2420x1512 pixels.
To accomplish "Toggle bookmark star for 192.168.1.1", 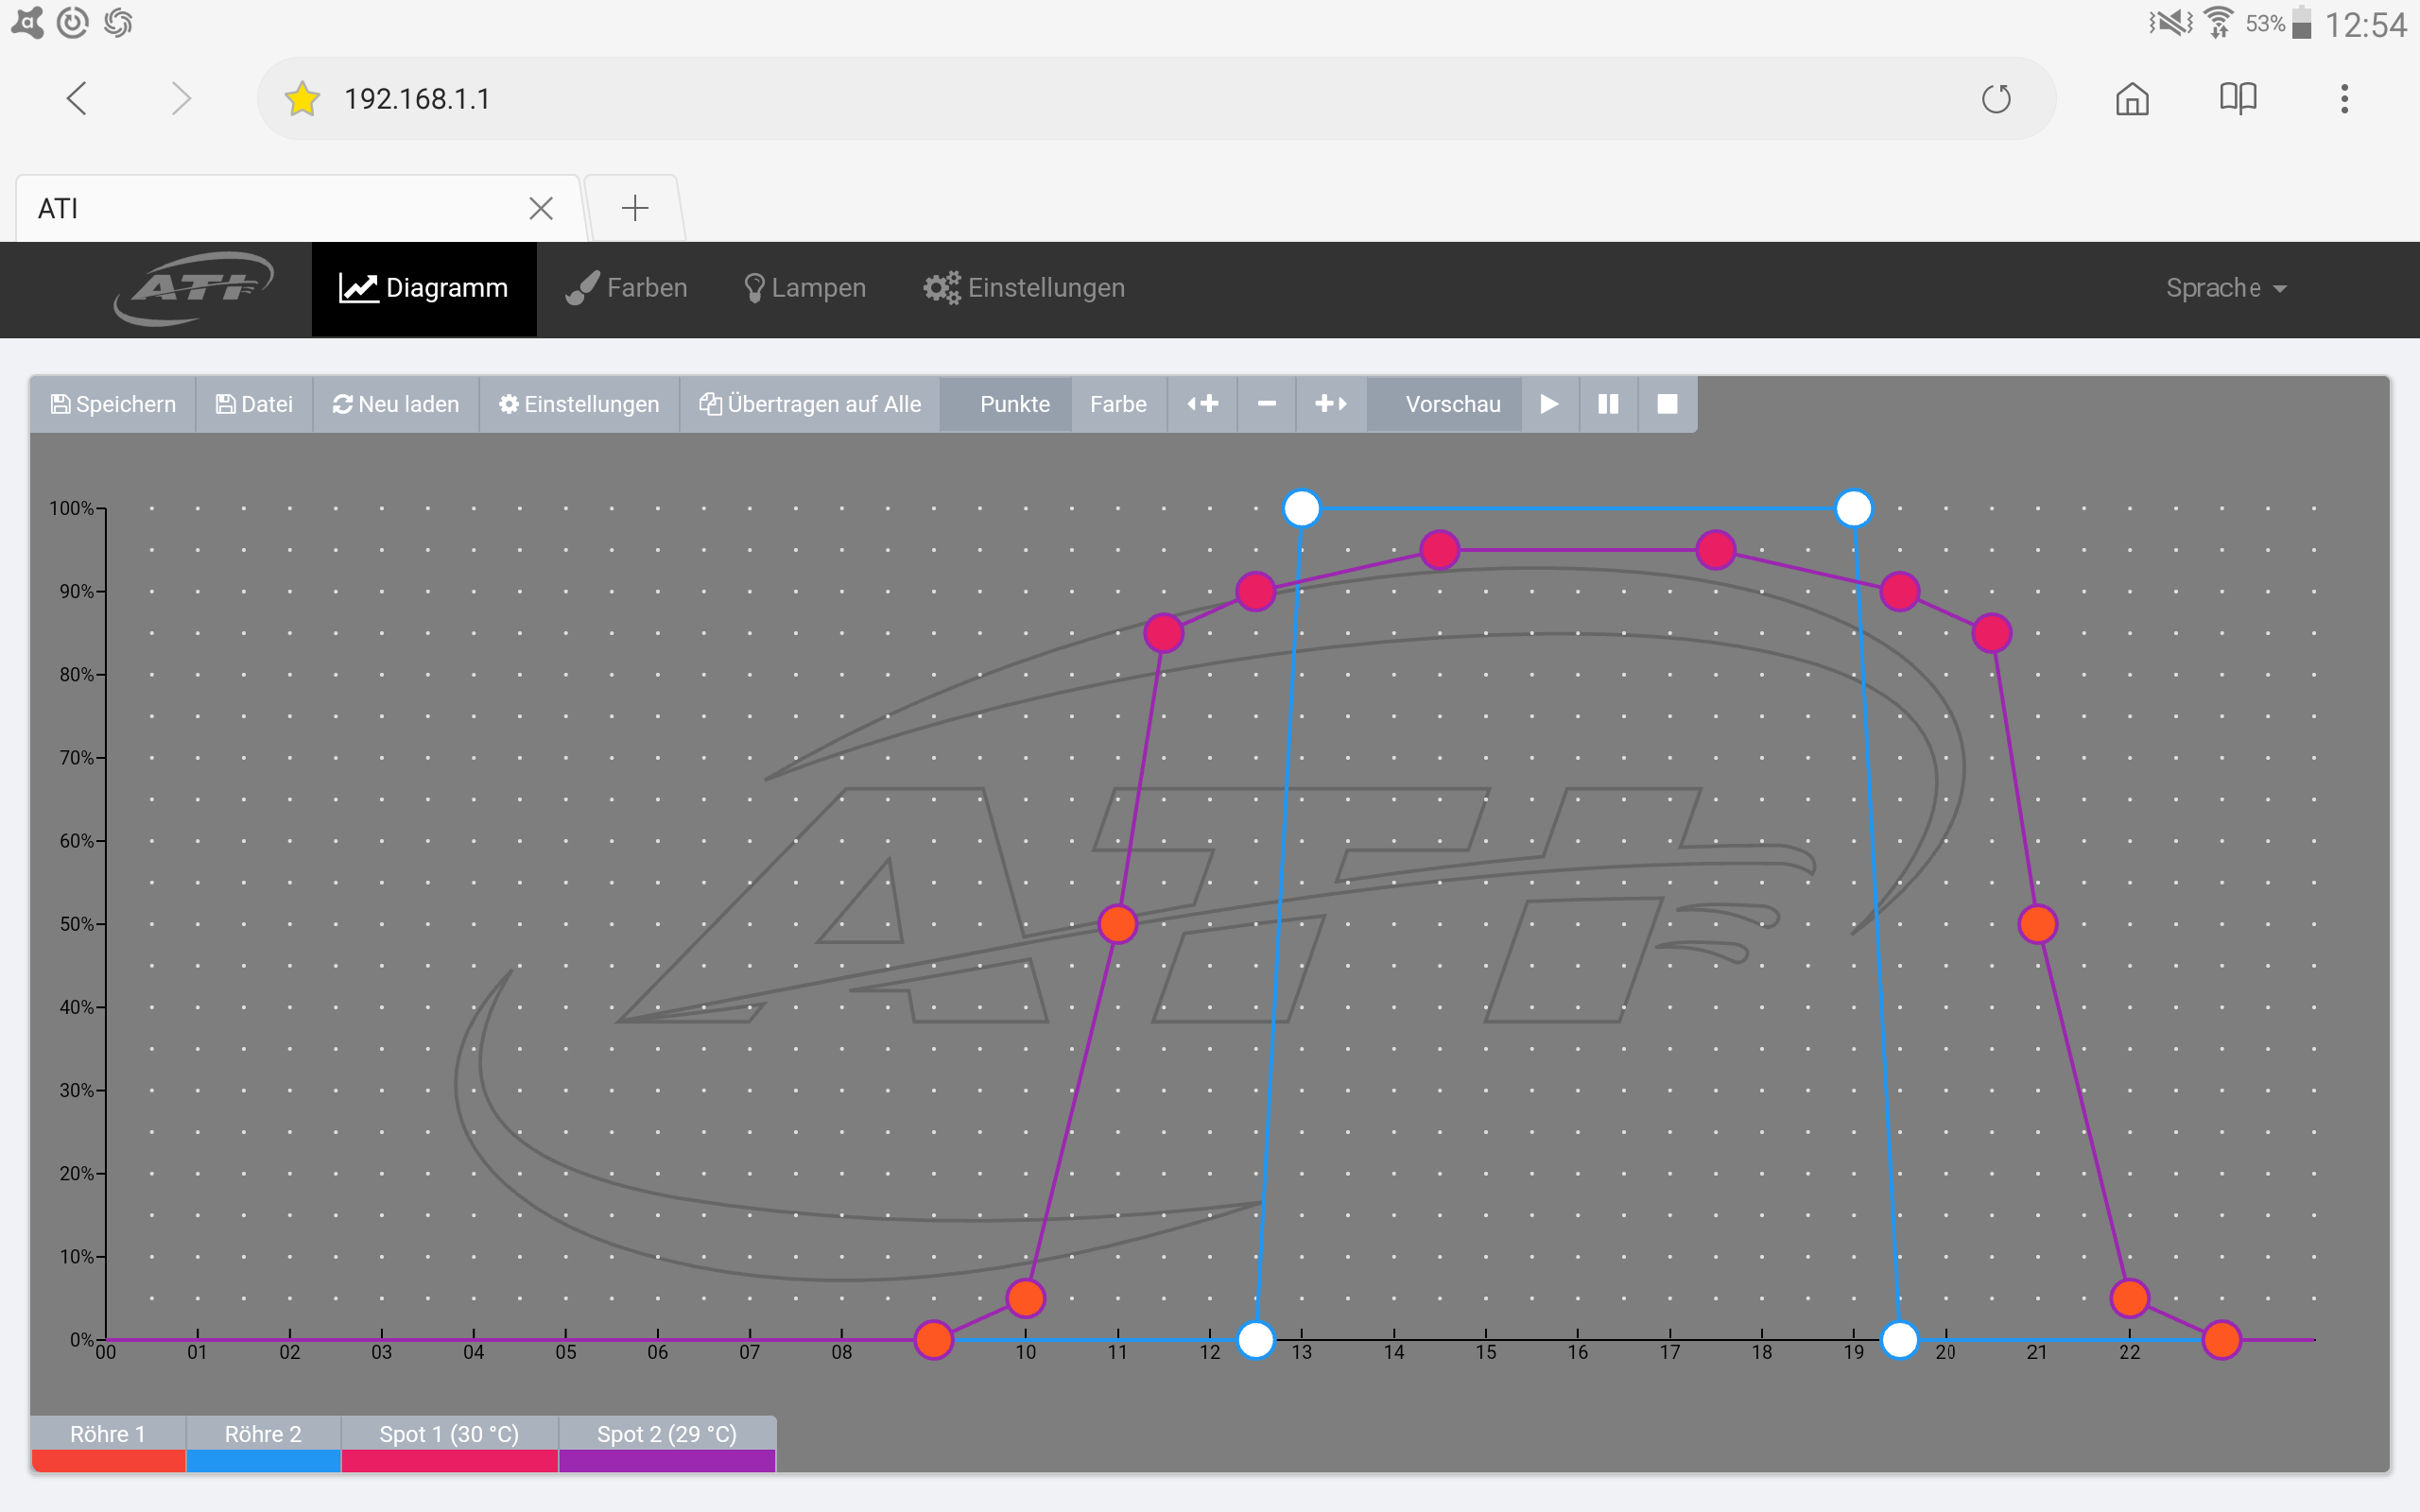I will click(302, 99).
